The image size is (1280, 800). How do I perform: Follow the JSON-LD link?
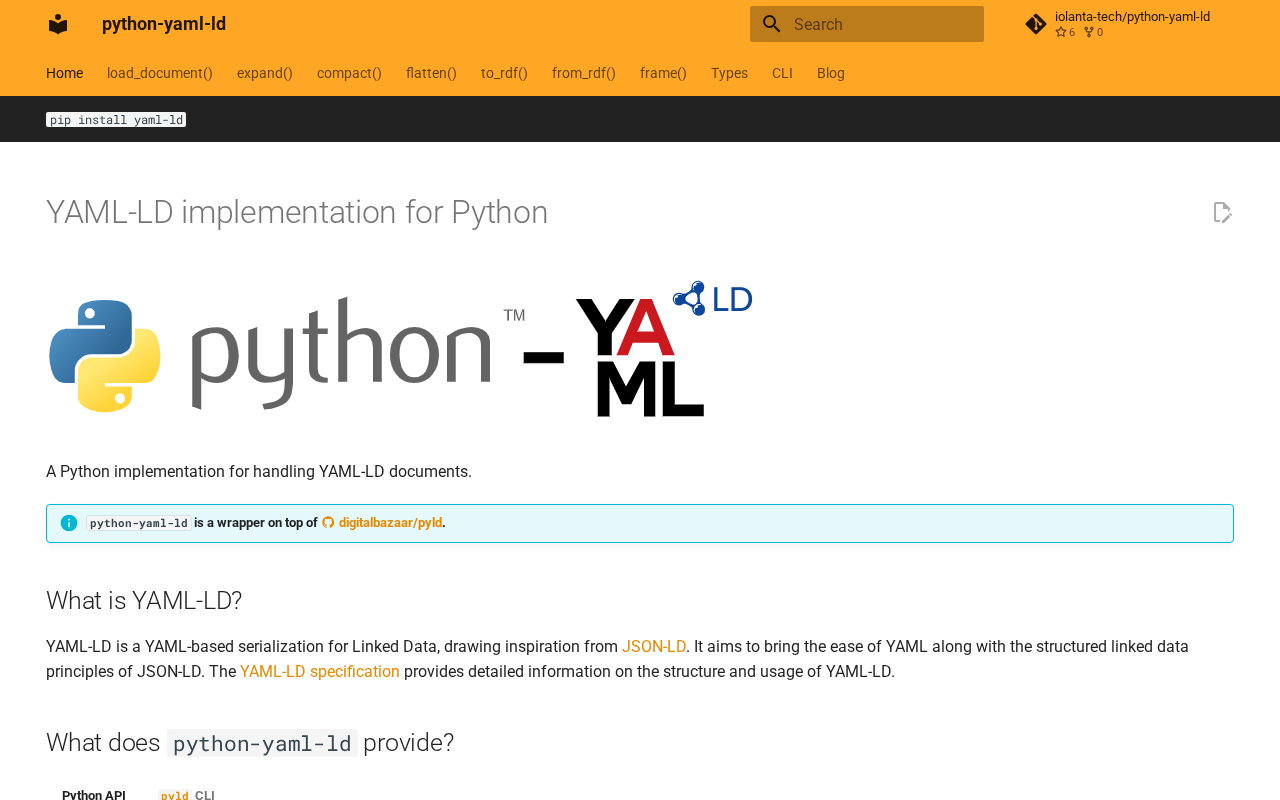(x=654, y=647)
